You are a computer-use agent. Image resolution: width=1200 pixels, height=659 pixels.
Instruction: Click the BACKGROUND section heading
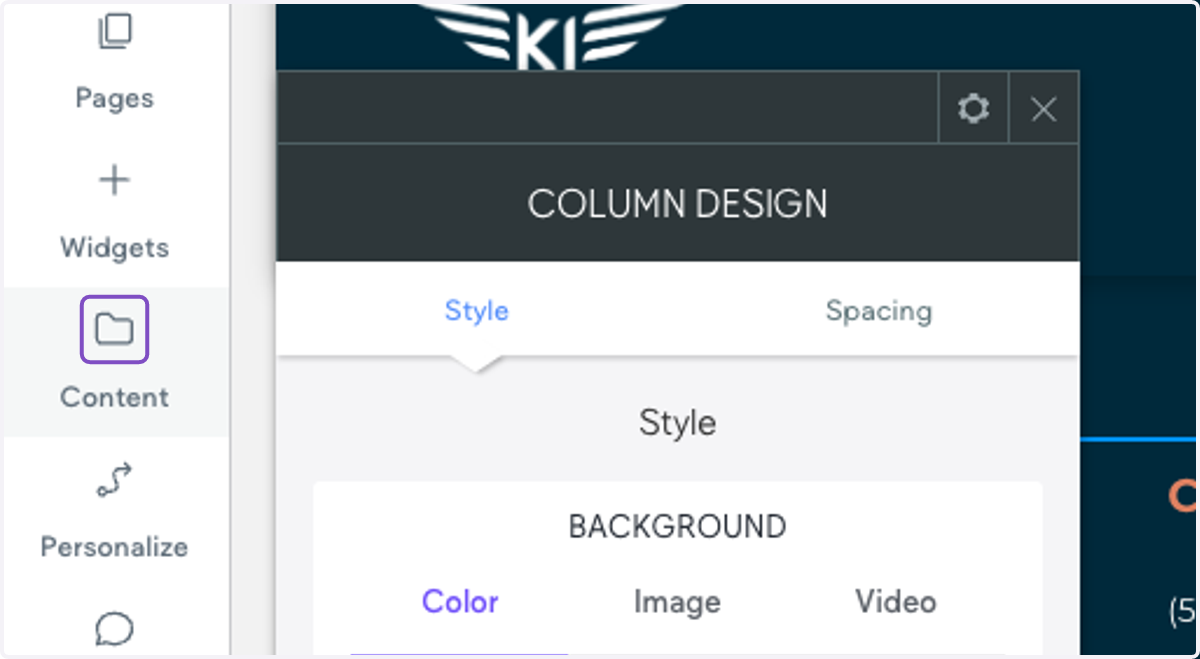[x=678, y=526]
